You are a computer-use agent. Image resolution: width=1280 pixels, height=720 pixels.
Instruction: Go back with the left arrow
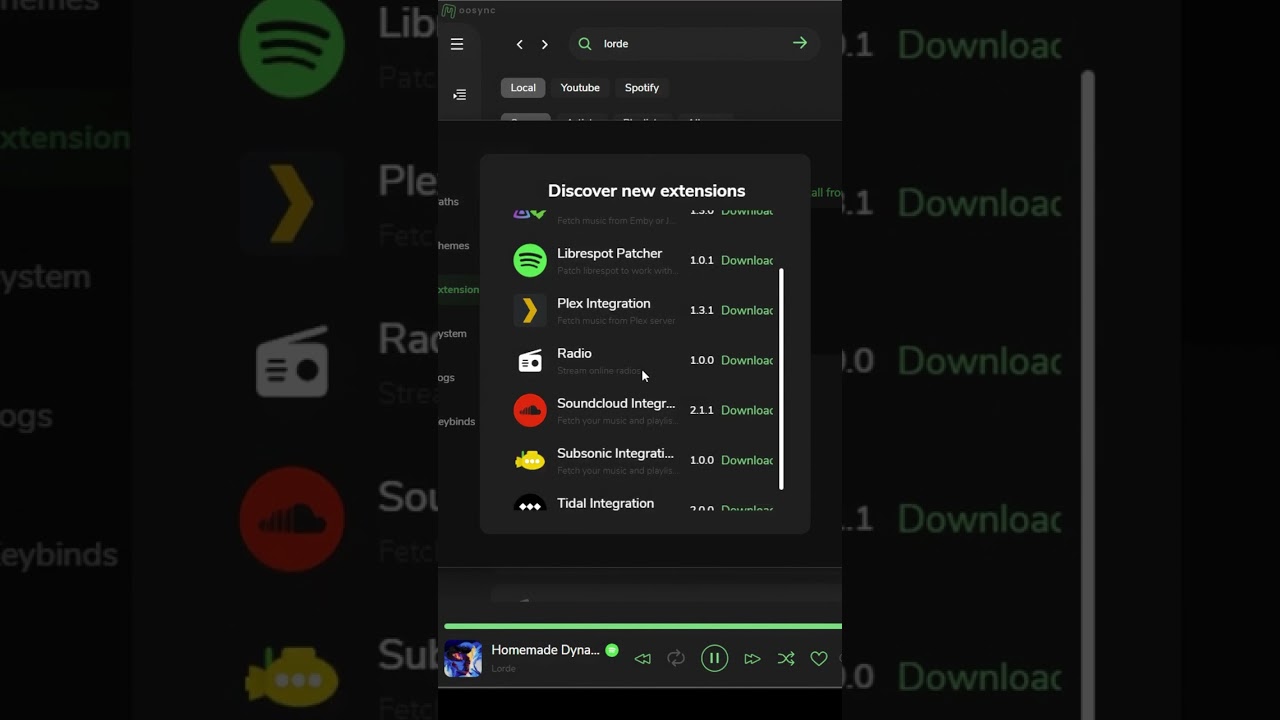[519, 44]
